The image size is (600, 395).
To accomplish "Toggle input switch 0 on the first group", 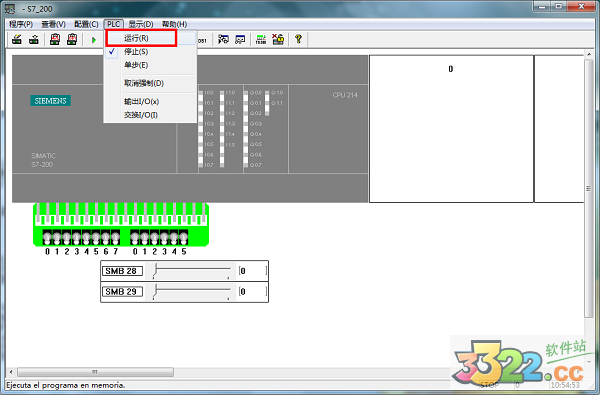I will (47, 238).
